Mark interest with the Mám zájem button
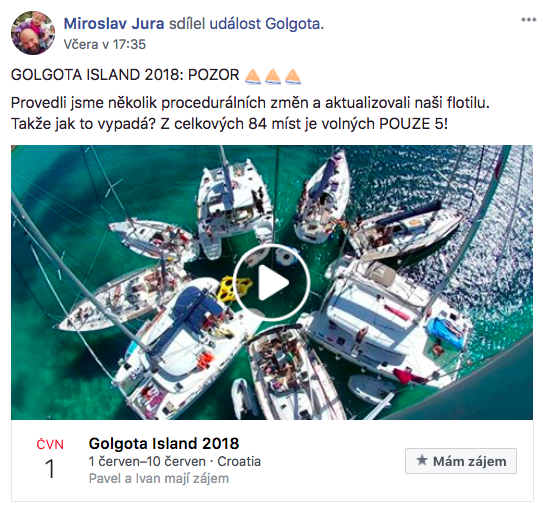 coord(461,461)
